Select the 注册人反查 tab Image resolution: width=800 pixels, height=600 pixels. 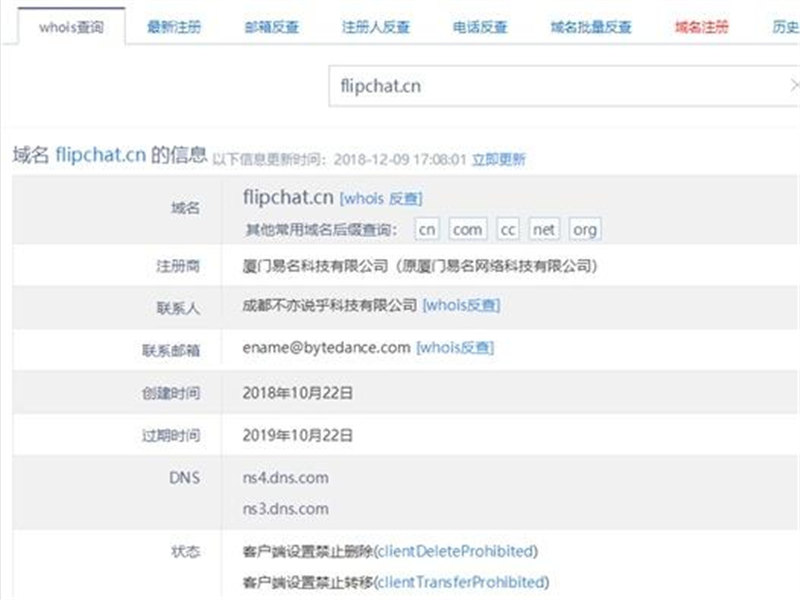pyautogui.click(x=376, y=27)
